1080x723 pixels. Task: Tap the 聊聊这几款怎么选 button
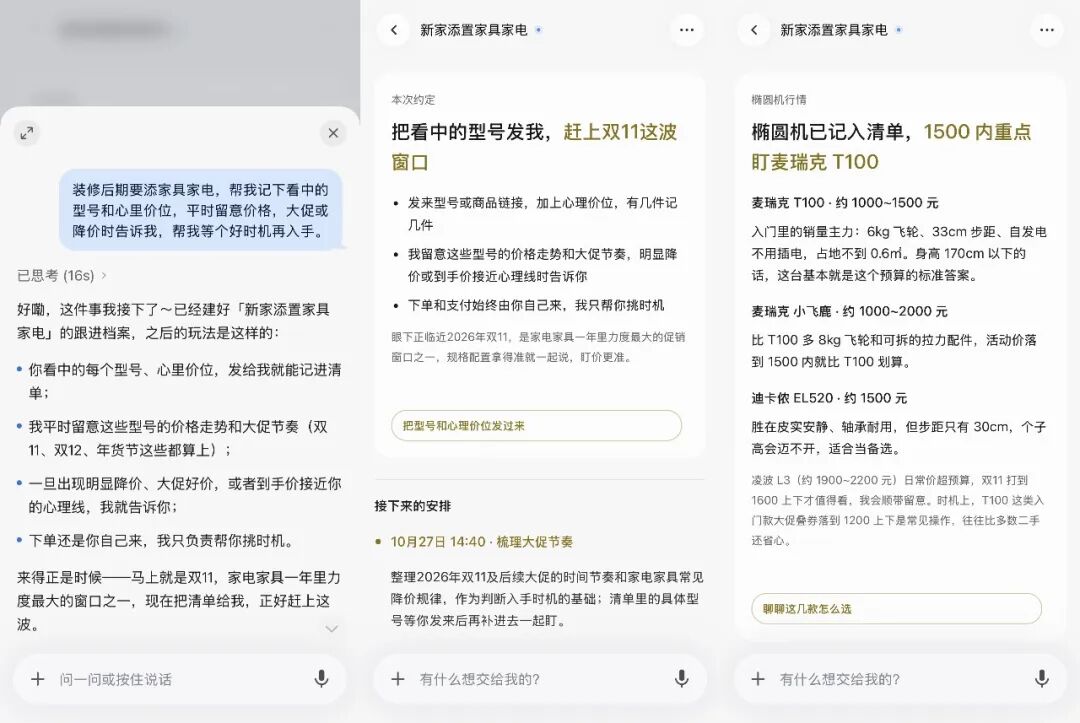point(897,609)
